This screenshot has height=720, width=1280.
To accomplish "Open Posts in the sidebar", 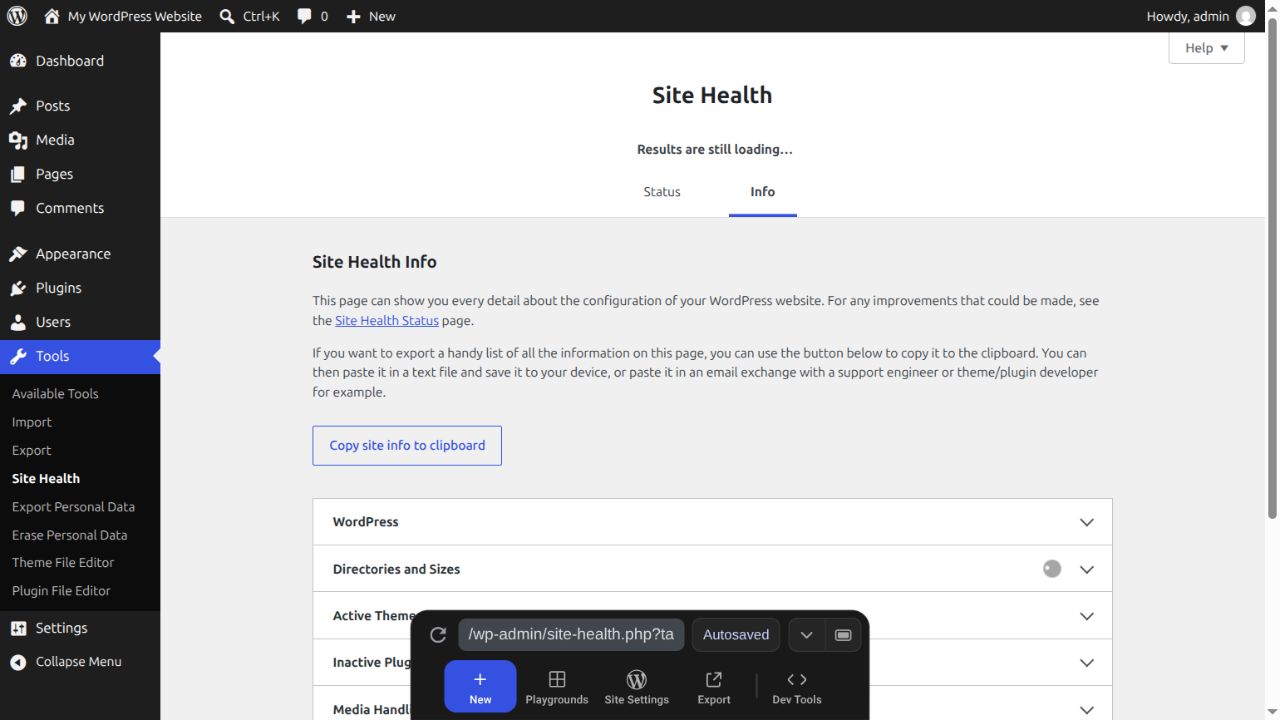I will [x=80, y=106].
